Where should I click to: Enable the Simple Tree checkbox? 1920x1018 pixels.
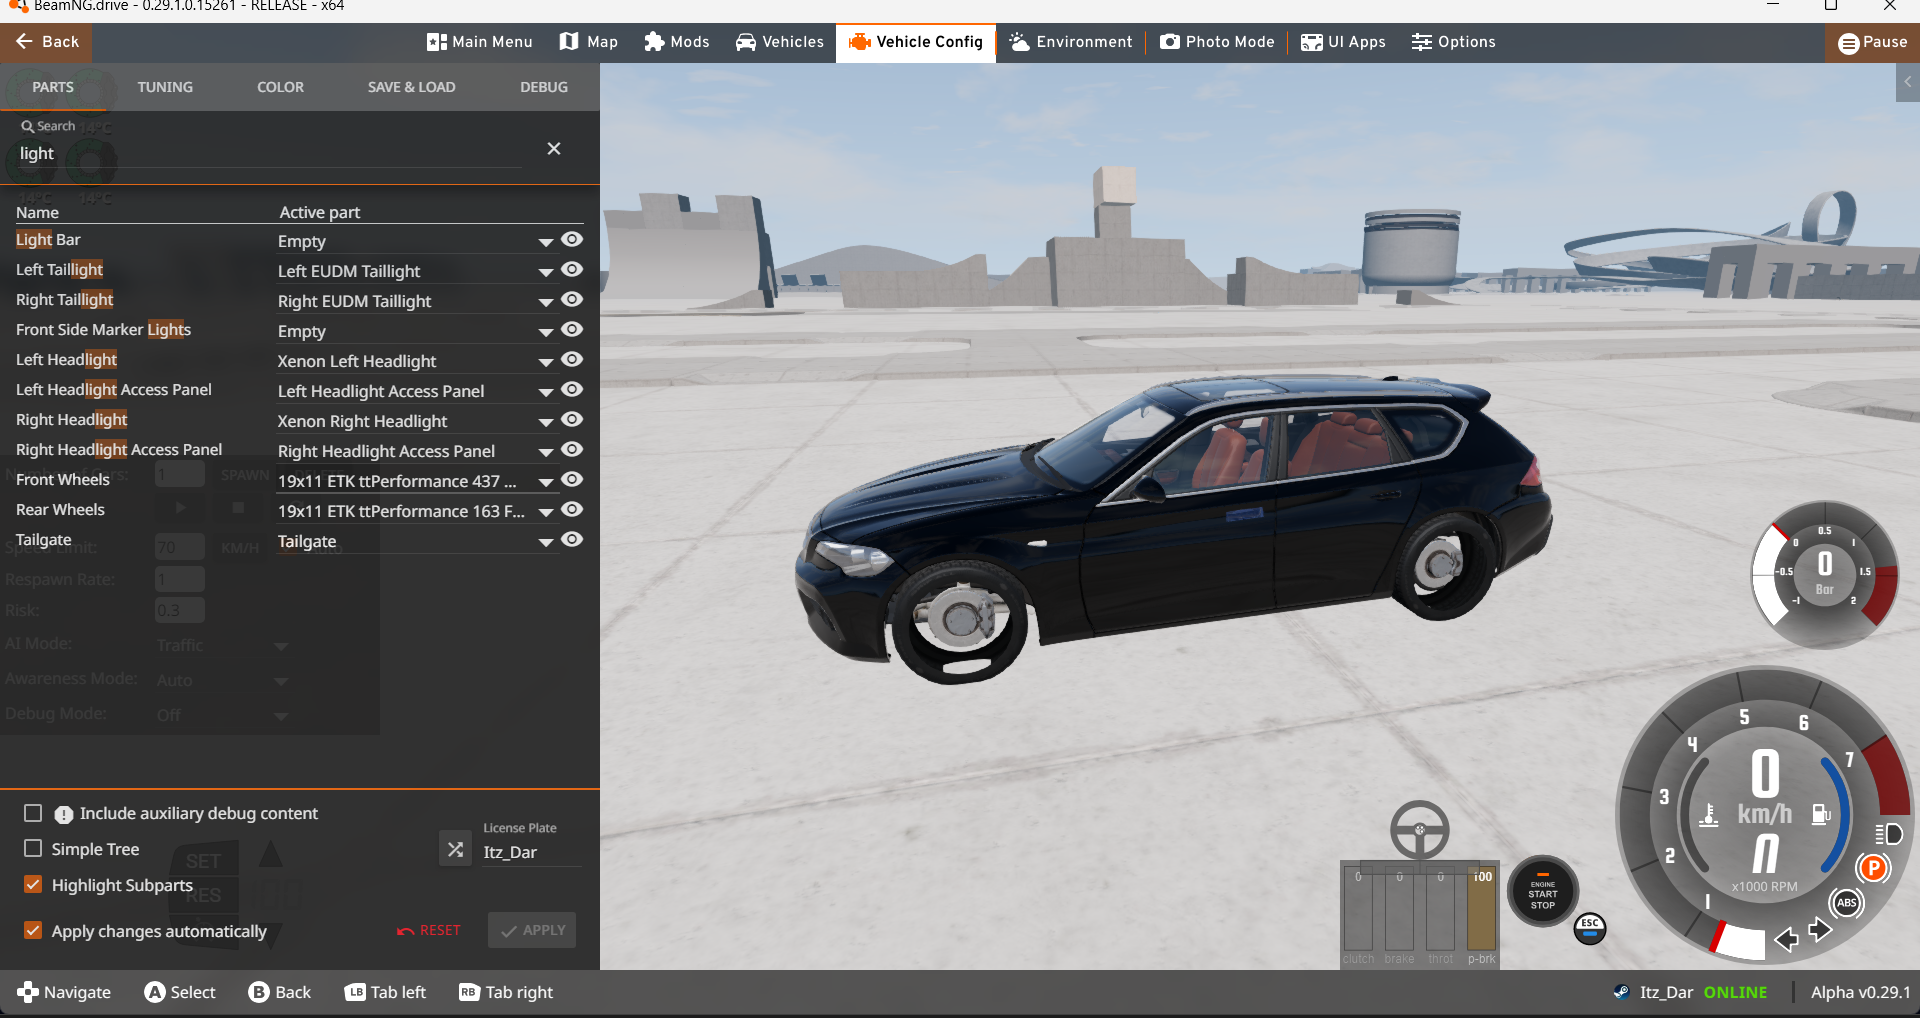(33, 849)
